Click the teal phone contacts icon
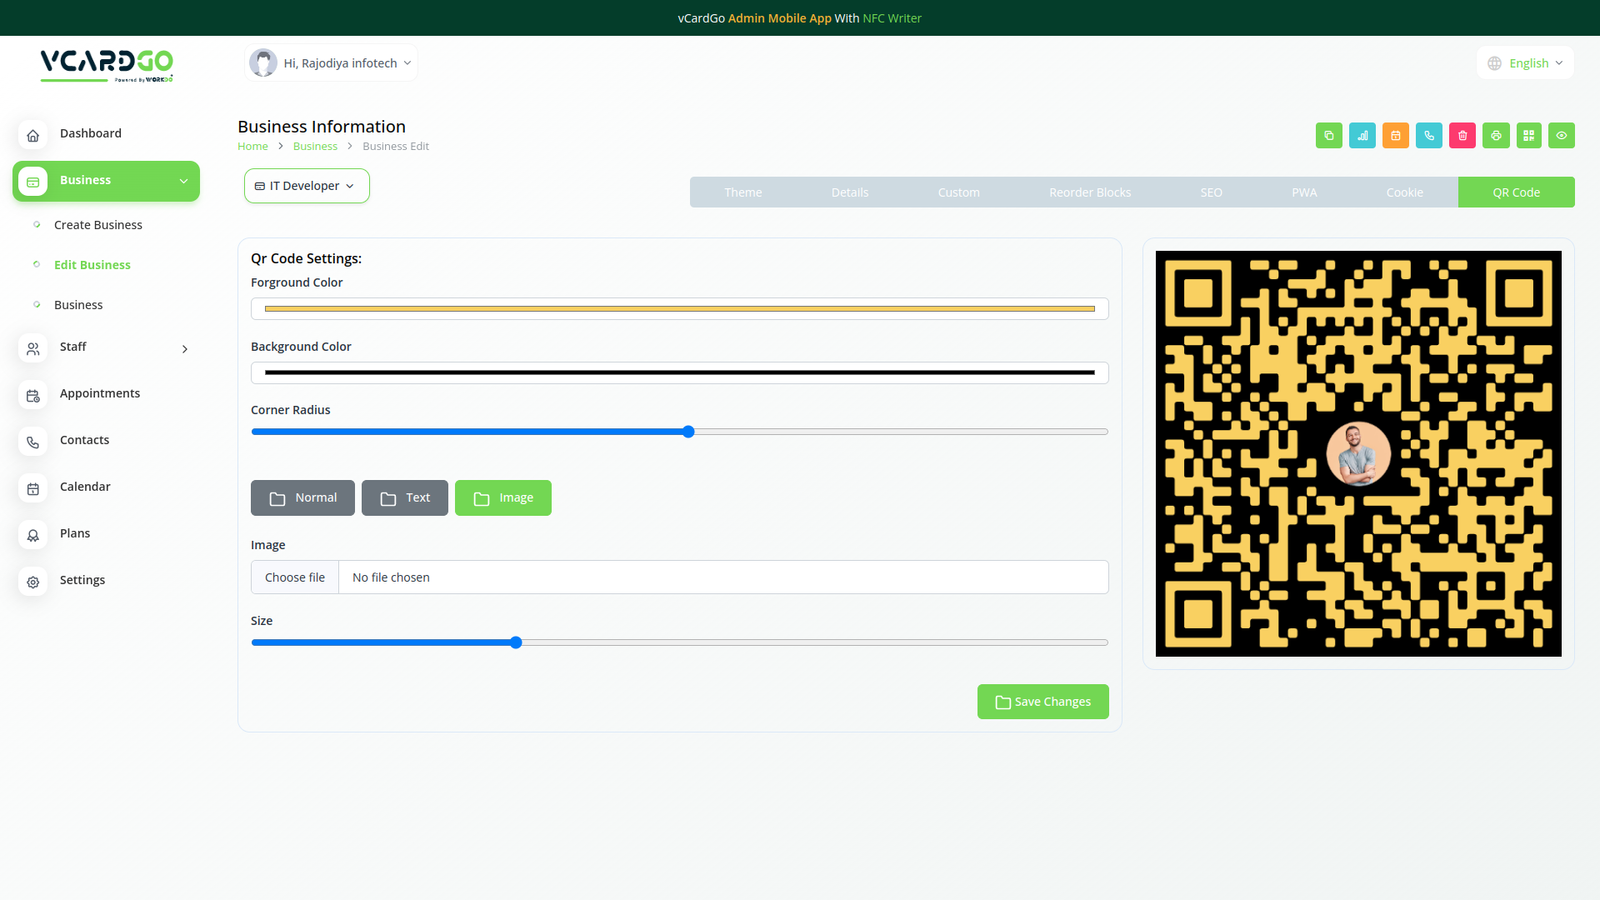1600x900 pixels. pyautogui.click(x=1429, y=136)
